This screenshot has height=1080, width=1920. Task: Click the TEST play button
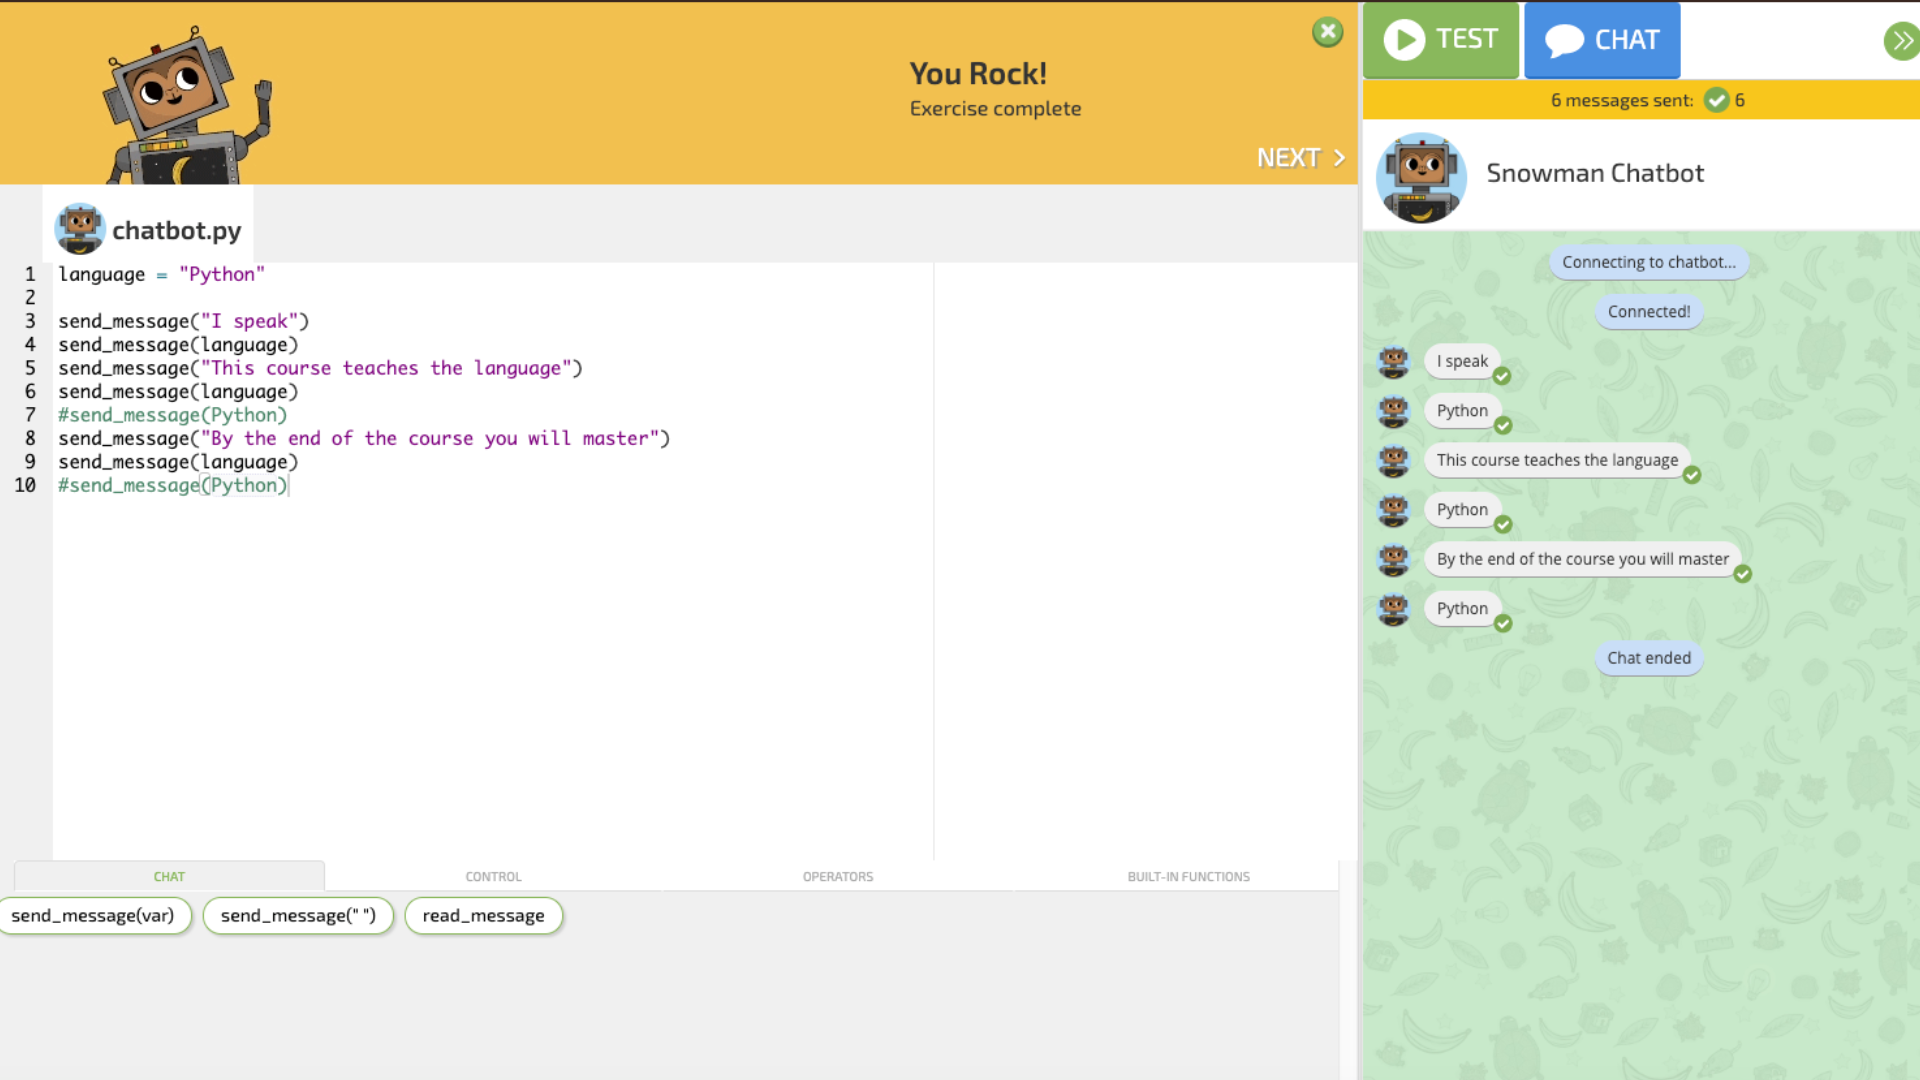(x=1440, y=40)
